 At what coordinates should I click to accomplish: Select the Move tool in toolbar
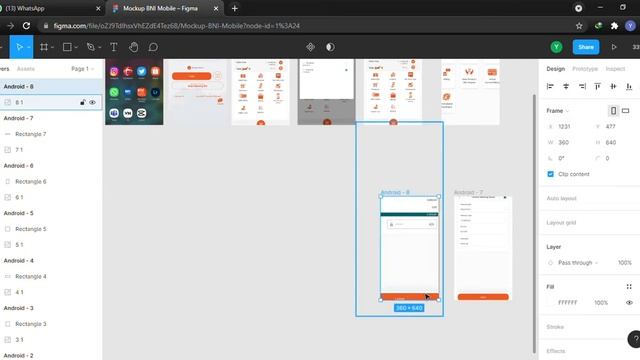(x=19, y=47)
